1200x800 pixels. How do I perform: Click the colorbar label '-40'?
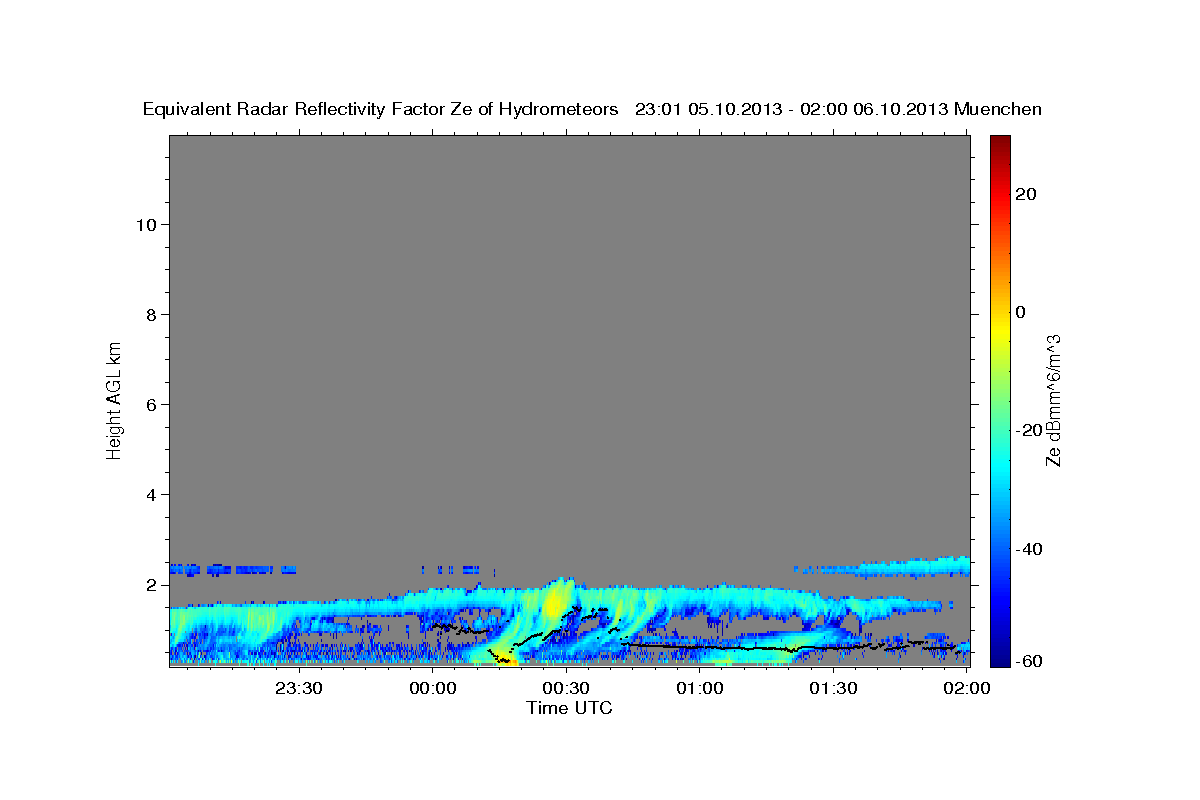pyautogui.click(x=1028, y=549)
